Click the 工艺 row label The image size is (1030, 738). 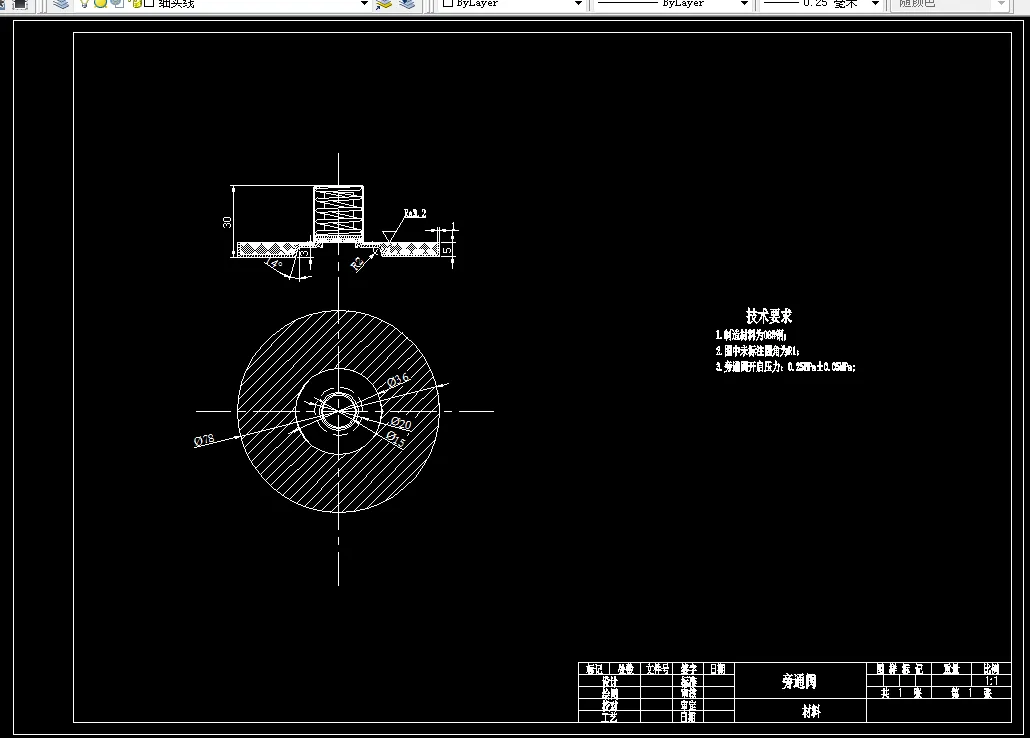[x=610, y=717]
